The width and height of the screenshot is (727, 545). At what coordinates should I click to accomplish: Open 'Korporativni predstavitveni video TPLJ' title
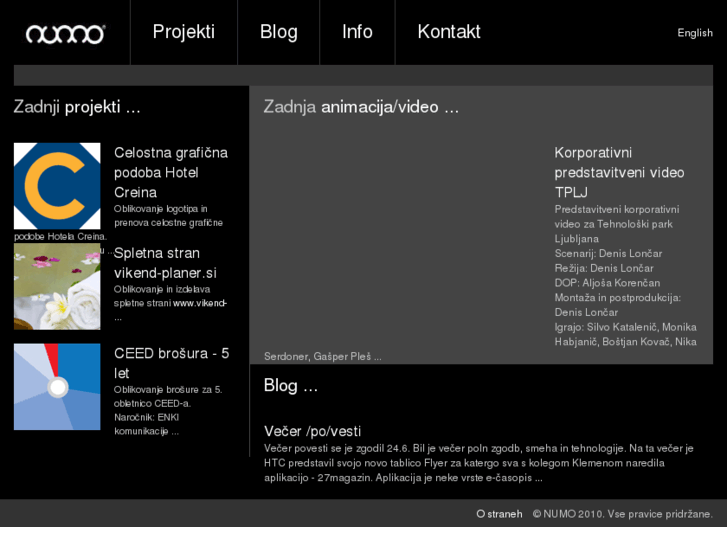pyautogui.click(x=619, y=173)
